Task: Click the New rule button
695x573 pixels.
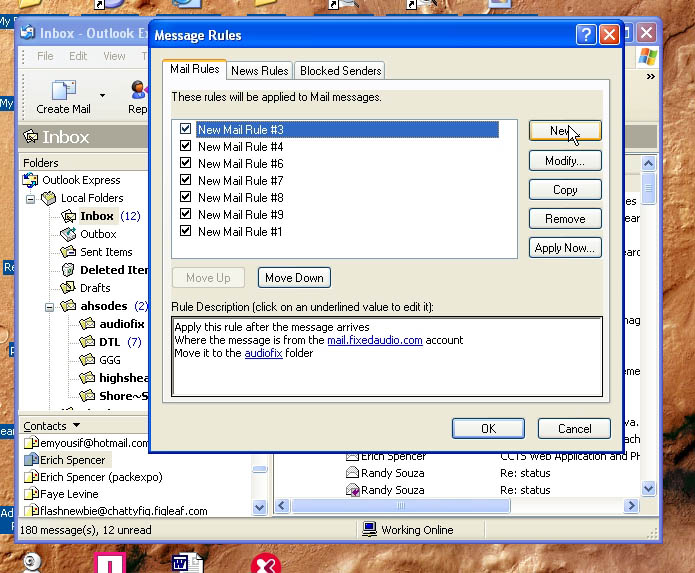Action: click(565, 131)
